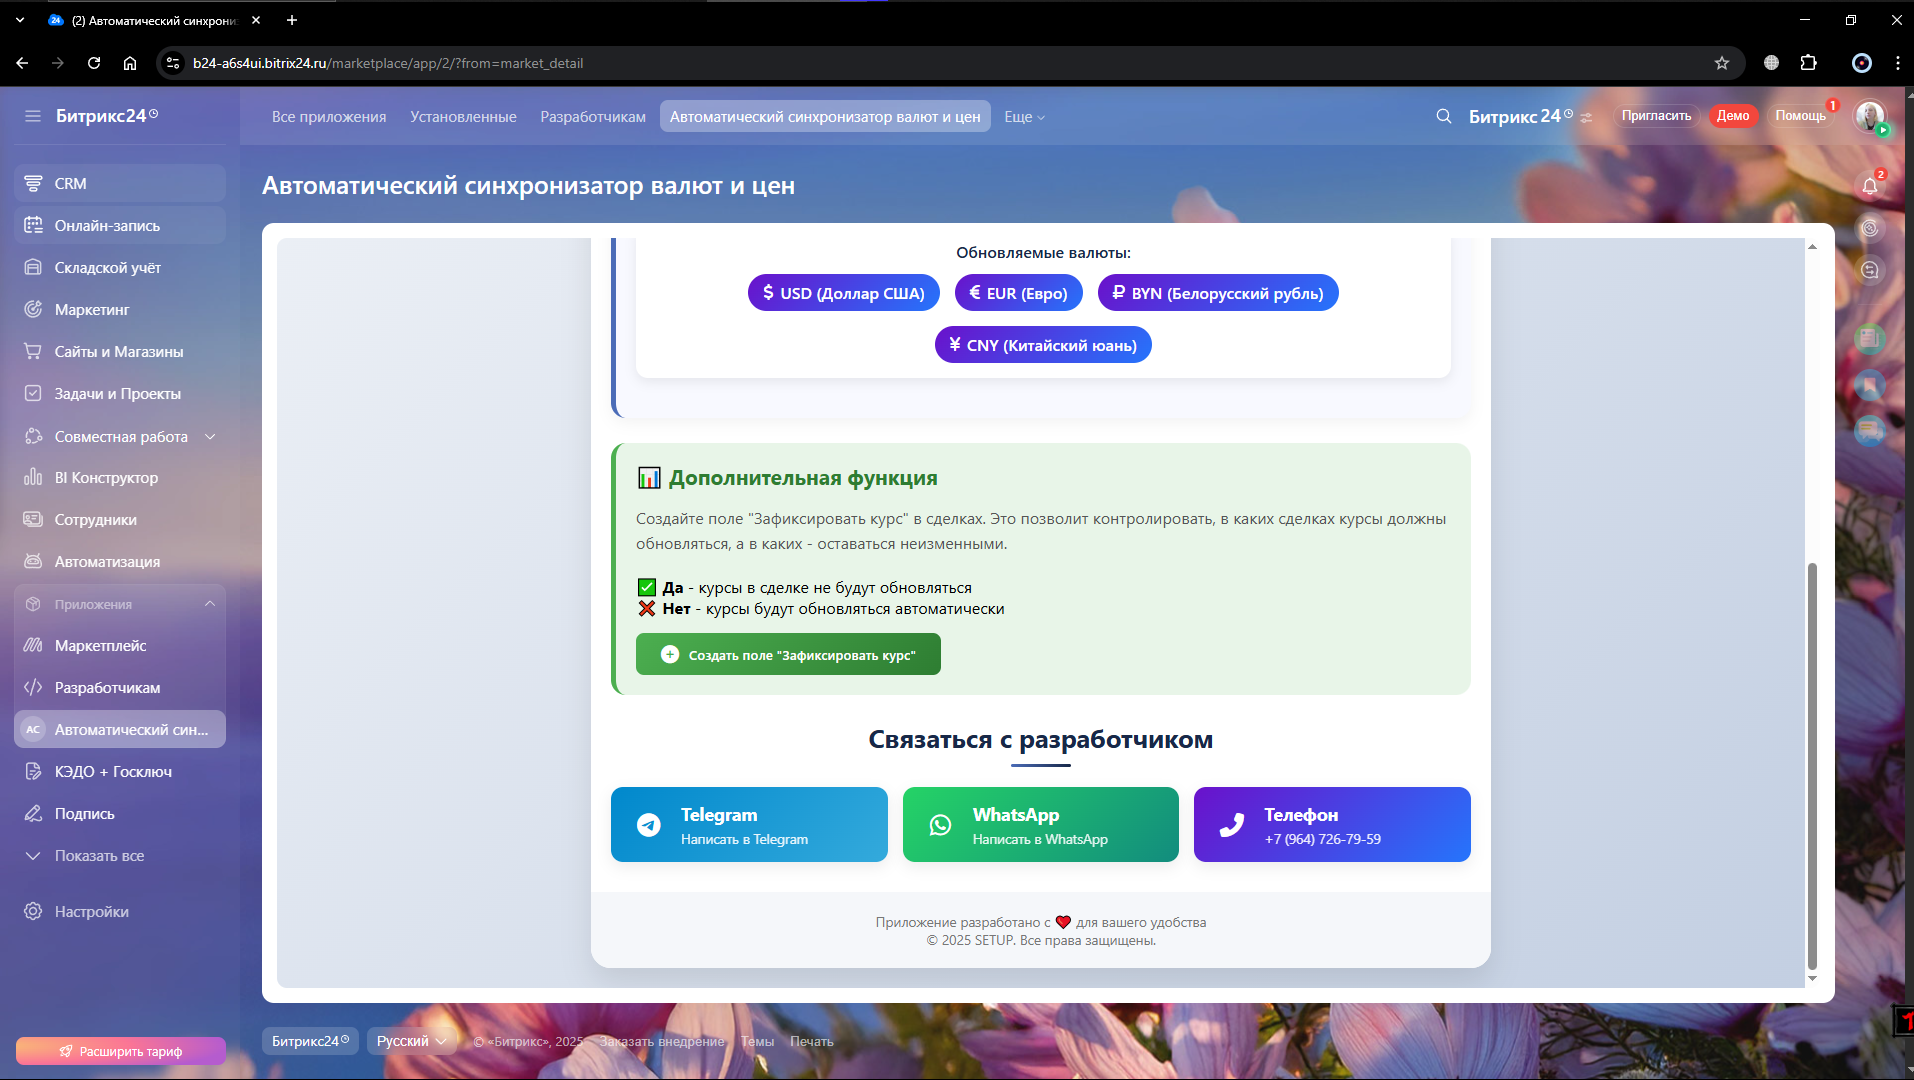This screenshot has width=1914, height=1080.
Task: Click the Пригласить button
Action: (1657, 116)
